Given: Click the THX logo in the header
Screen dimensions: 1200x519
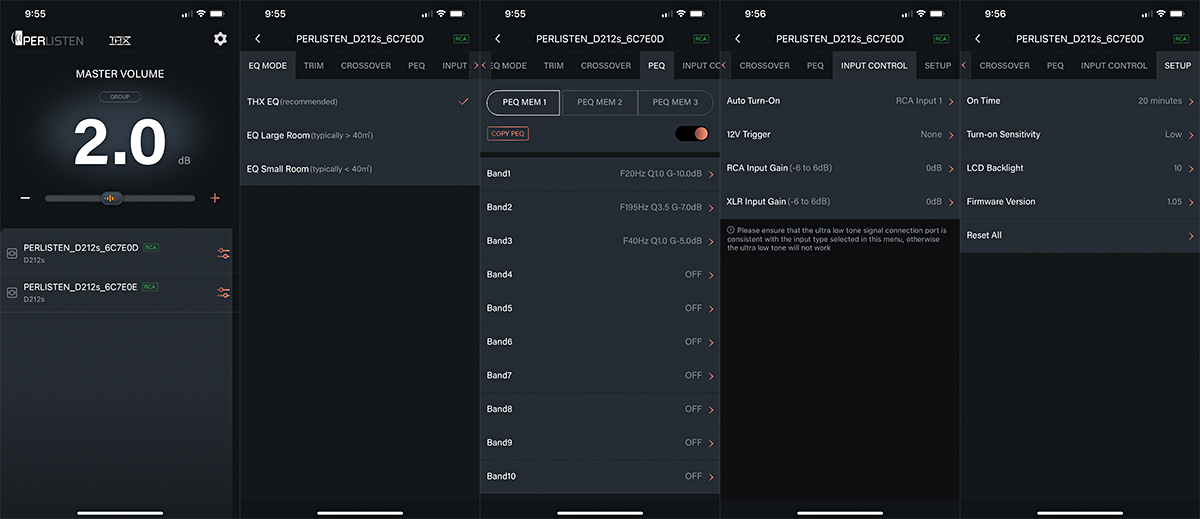Looking at the screenshot, I should coord(120,40).
